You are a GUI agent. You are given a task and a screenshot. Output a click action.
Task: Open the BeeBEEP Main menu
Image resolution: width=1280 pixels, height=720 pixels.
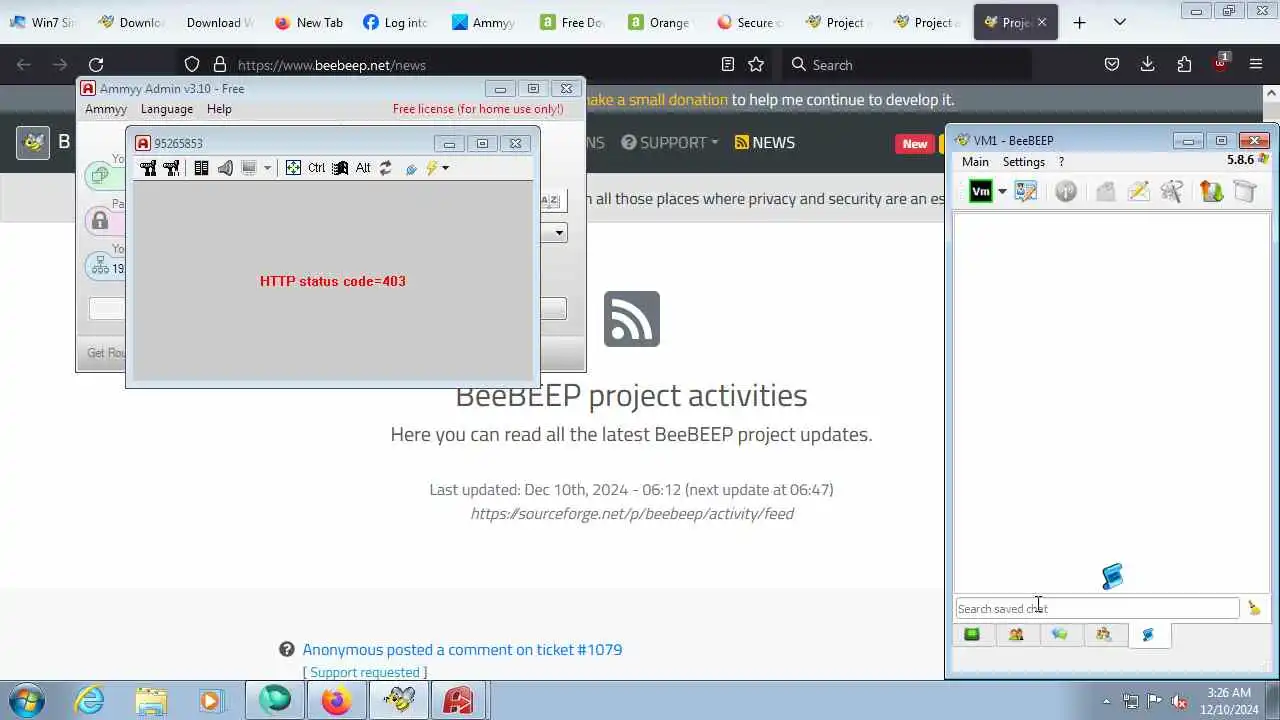click(x=975, y=162)
